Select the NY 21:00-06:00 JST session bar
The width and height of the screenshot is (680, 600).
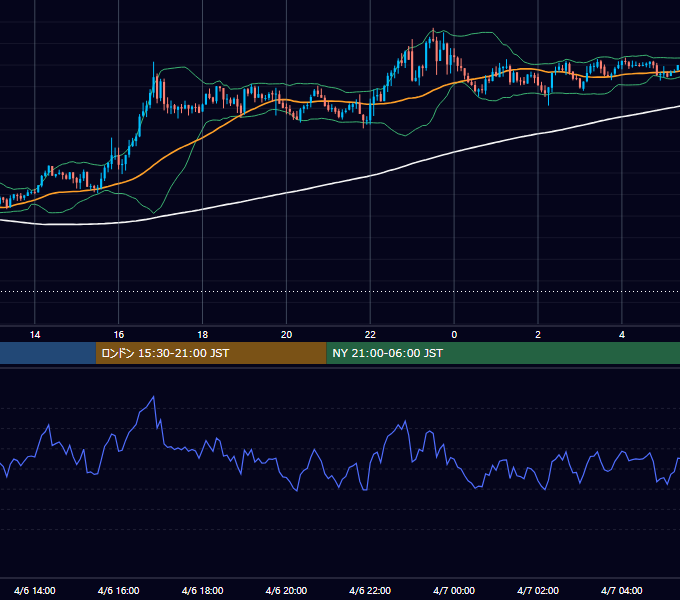[503, 353]
